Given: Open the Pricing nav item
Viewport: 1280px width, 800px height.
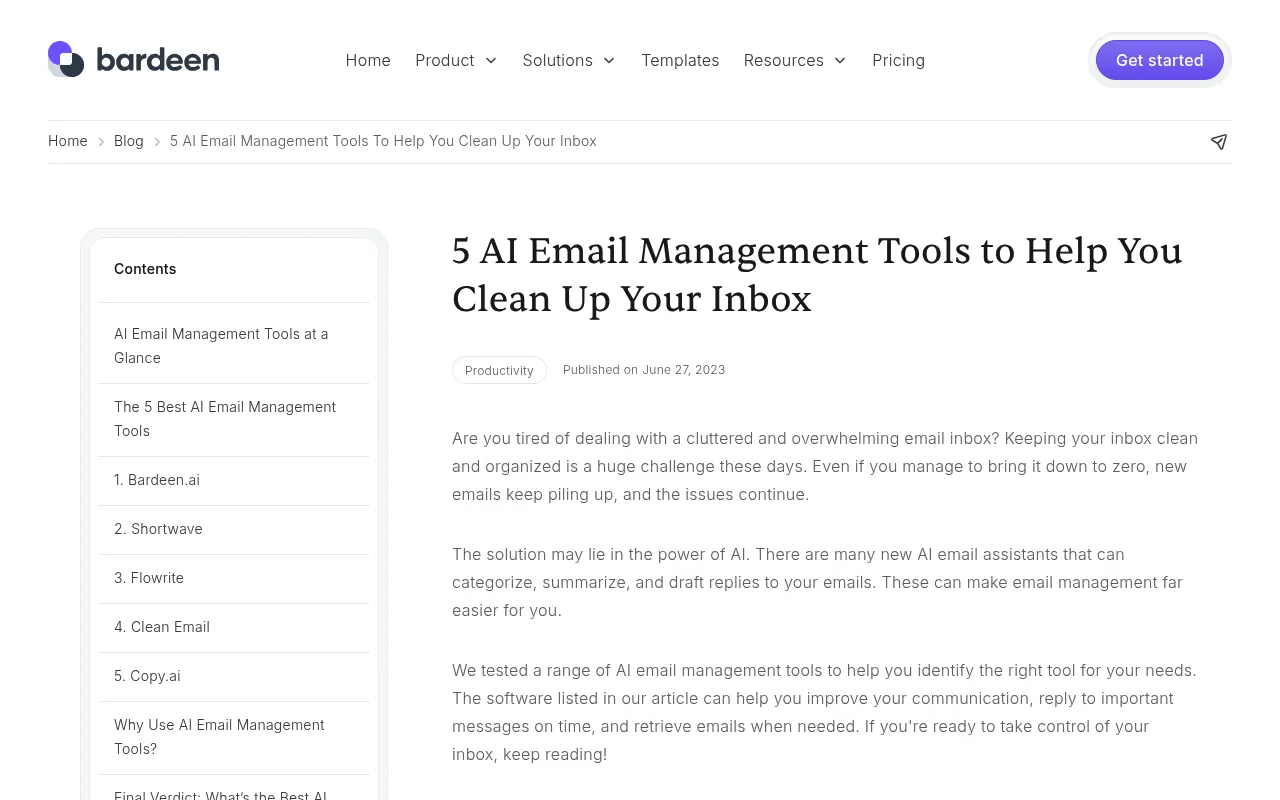Looking at the screenshot, I should pos(898,60).
